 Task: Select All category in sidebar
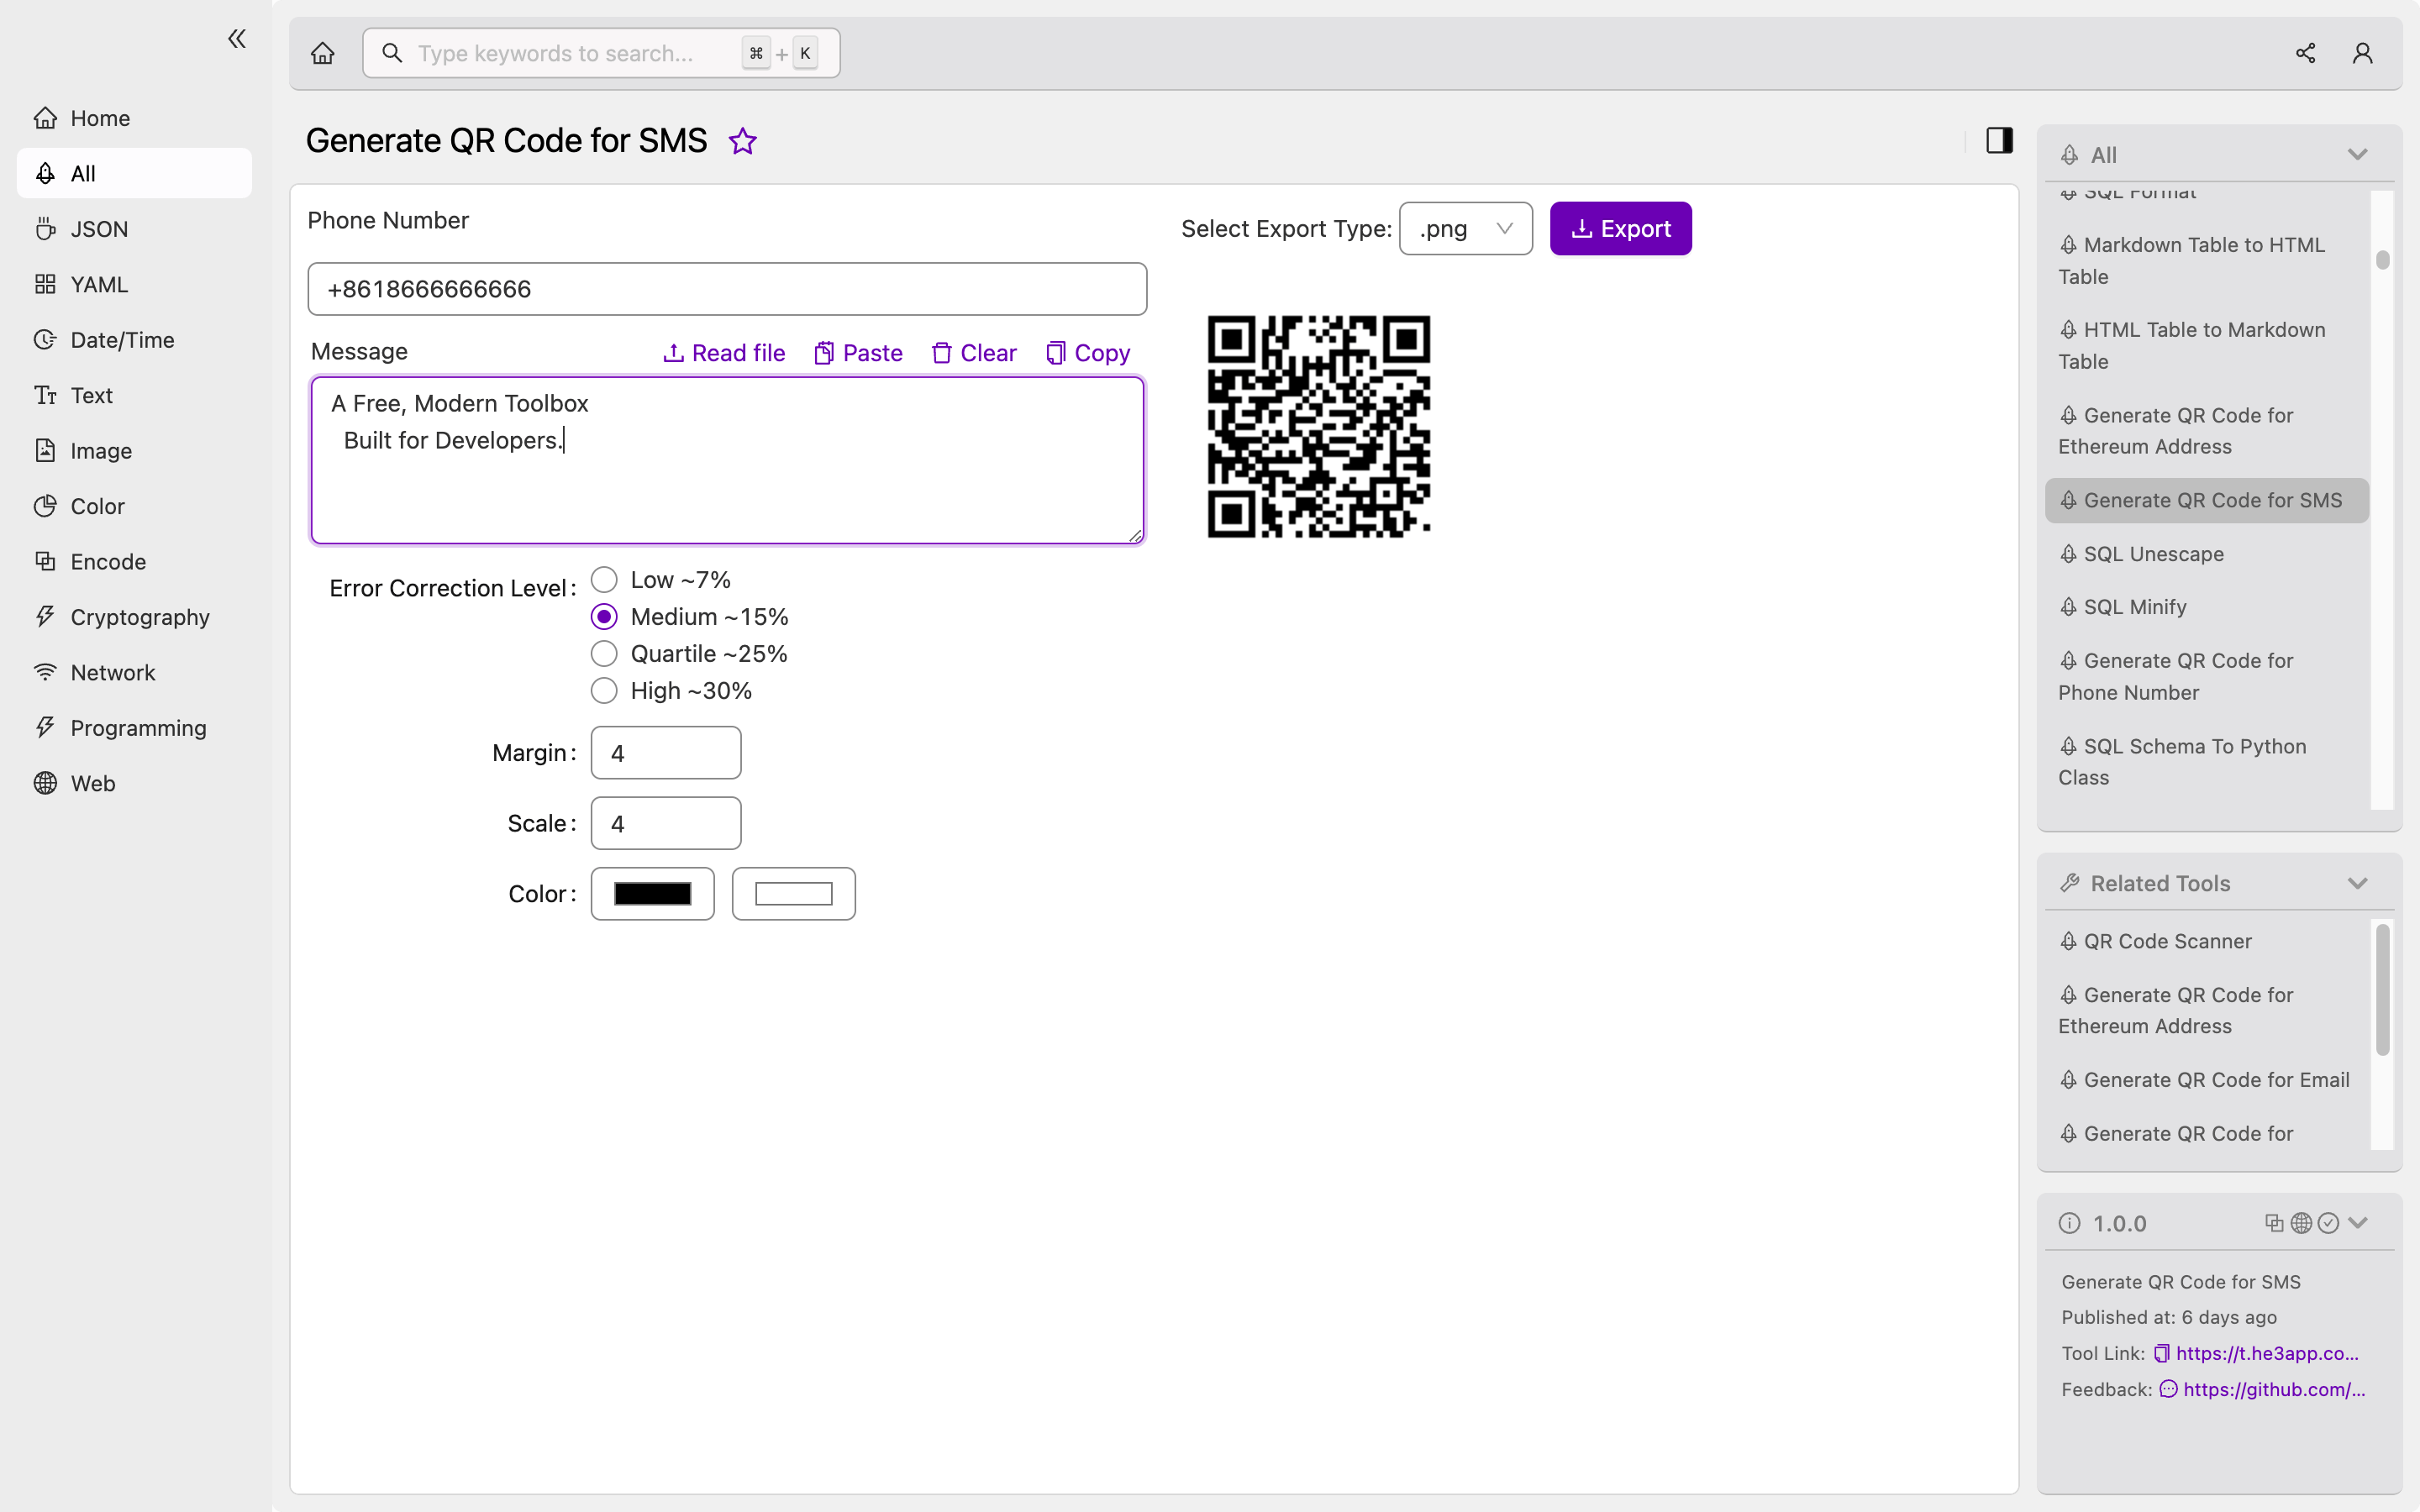point(134,173)
